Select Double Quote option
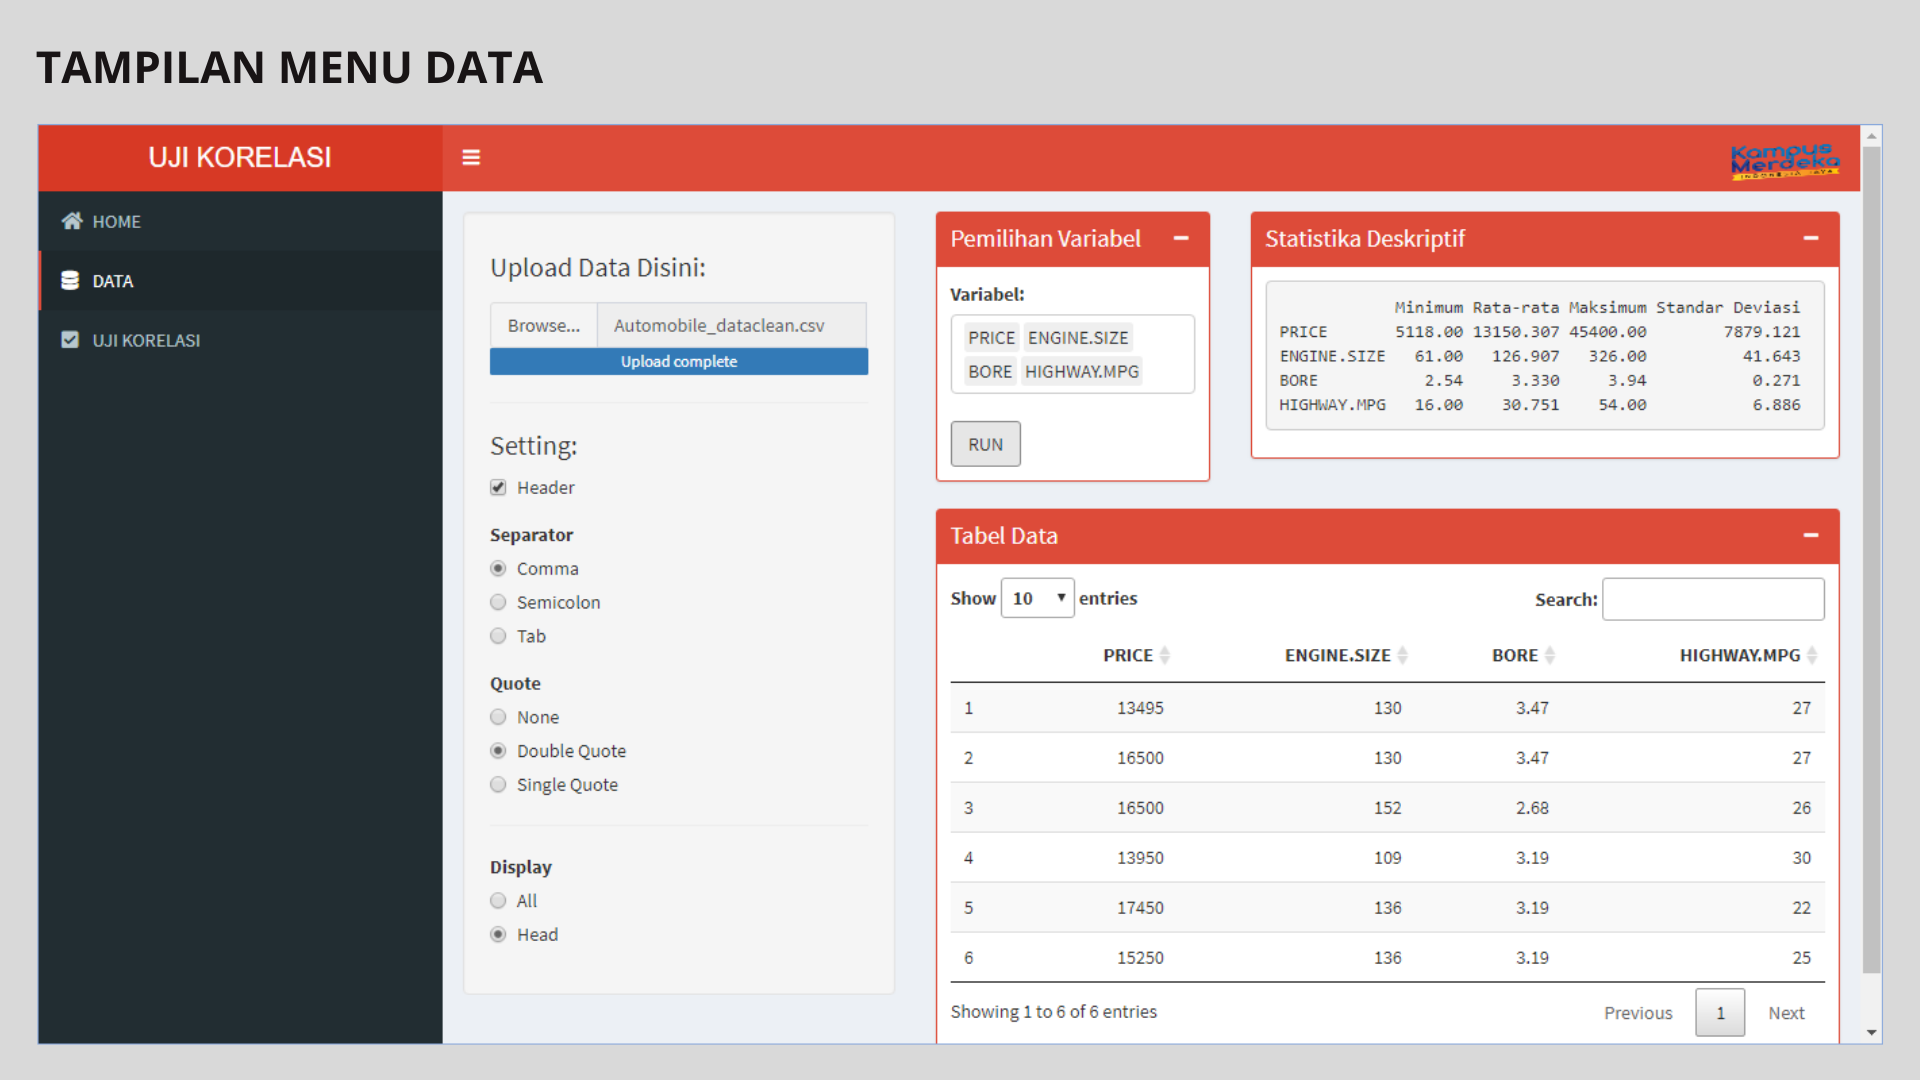This screenshot has width=1920, height=1080. [x=498, y=751]
